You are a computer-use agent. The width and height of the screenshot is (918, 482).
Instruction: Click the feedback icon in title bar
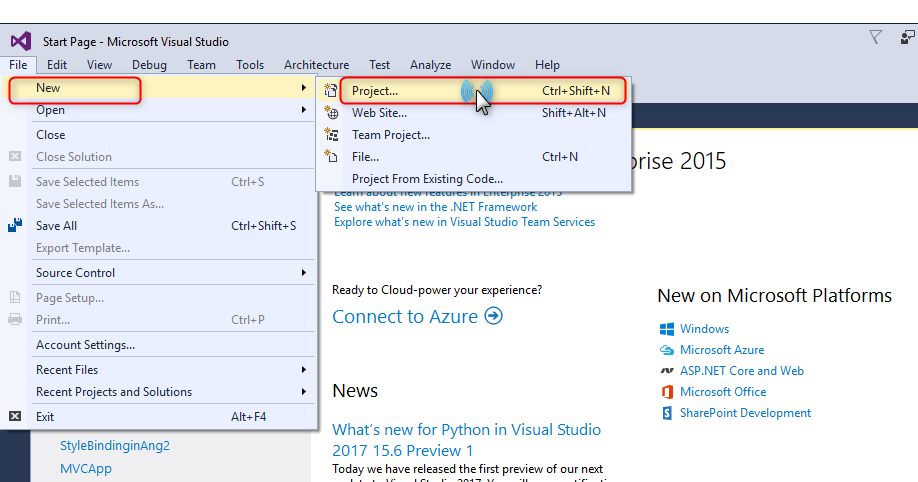coord(906,38)
